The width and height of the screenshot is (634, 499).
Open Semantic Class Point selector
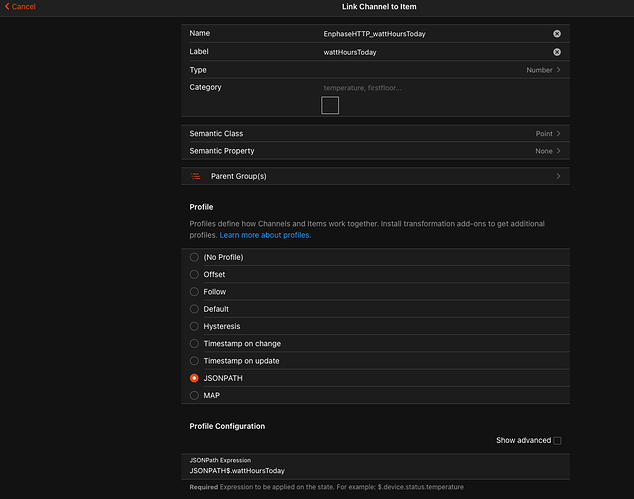click(x=375, y=133)
